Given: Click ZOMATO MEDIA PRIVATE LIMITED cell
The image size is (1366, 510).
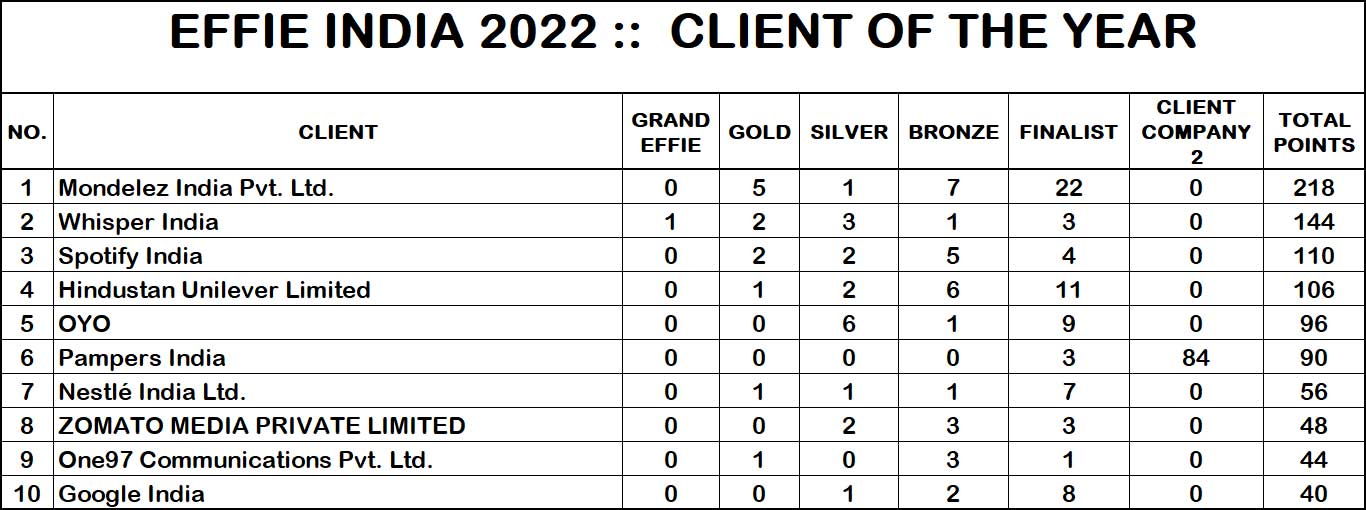Looking at the screenshot, I should tap(262, 426).
